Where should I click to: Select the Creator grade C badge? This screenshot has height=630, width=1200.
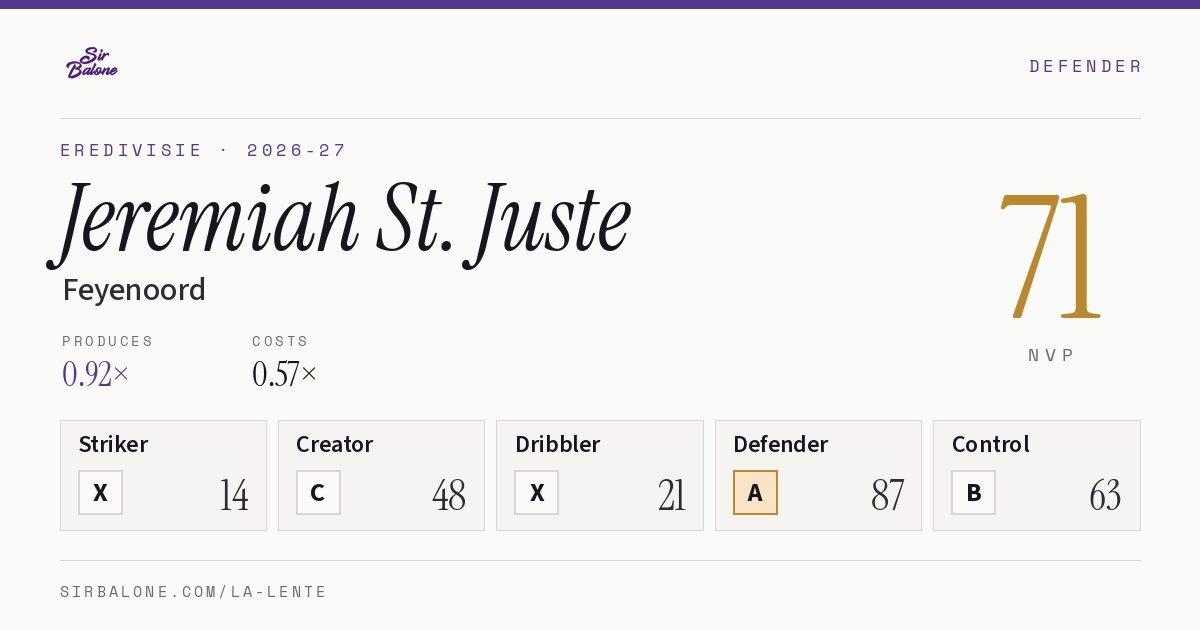[318, 492]
